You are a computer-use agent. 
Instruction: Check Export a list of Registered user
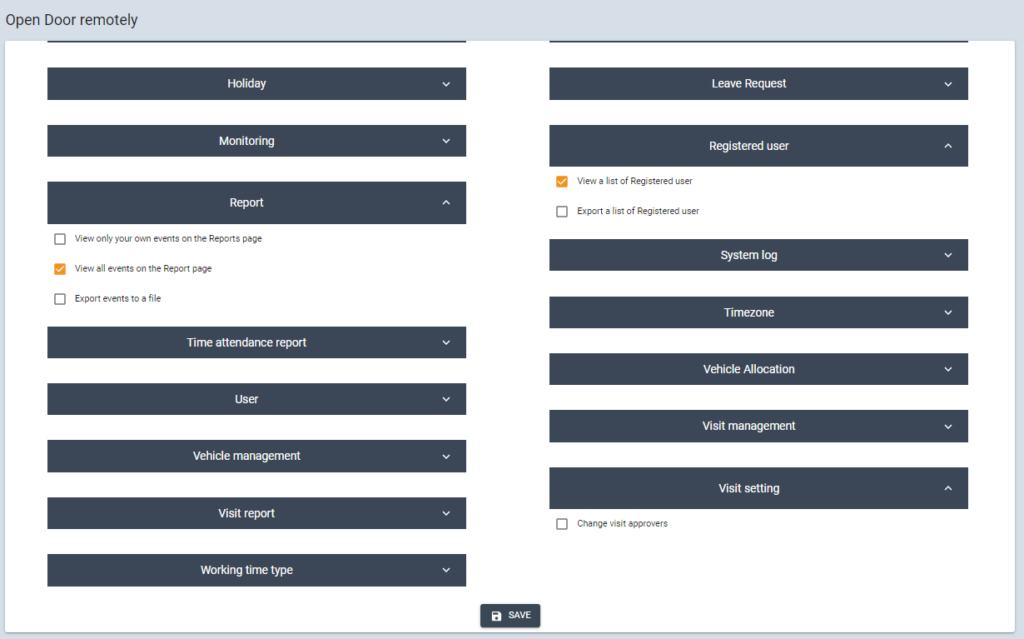[x=562, y=212]
